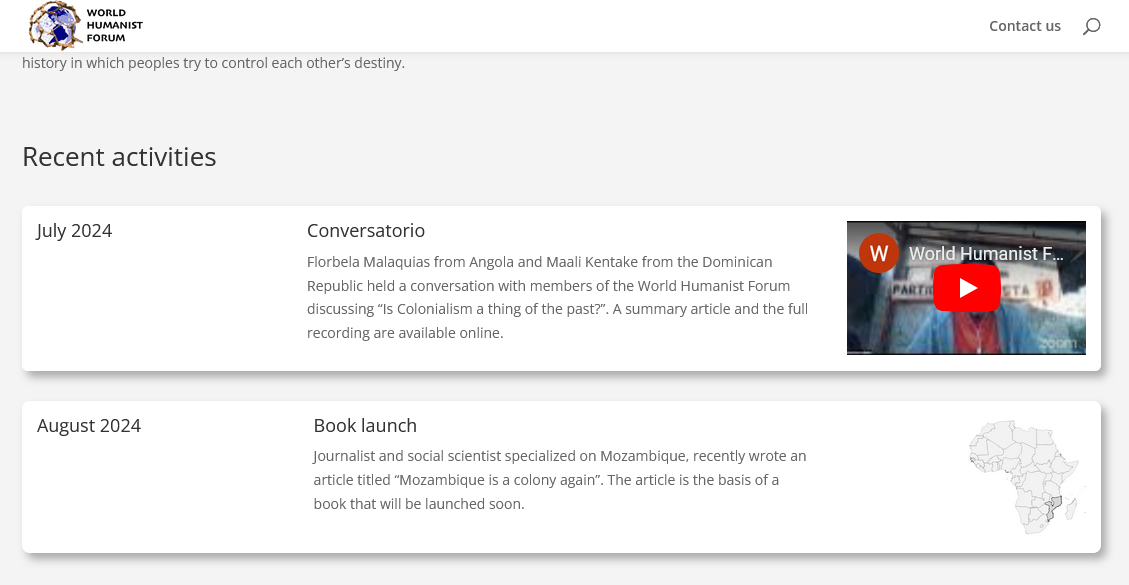This screenshot has height=585, width=1129.
Task: Click the July 2024 date label
Action: click(74, 231)
